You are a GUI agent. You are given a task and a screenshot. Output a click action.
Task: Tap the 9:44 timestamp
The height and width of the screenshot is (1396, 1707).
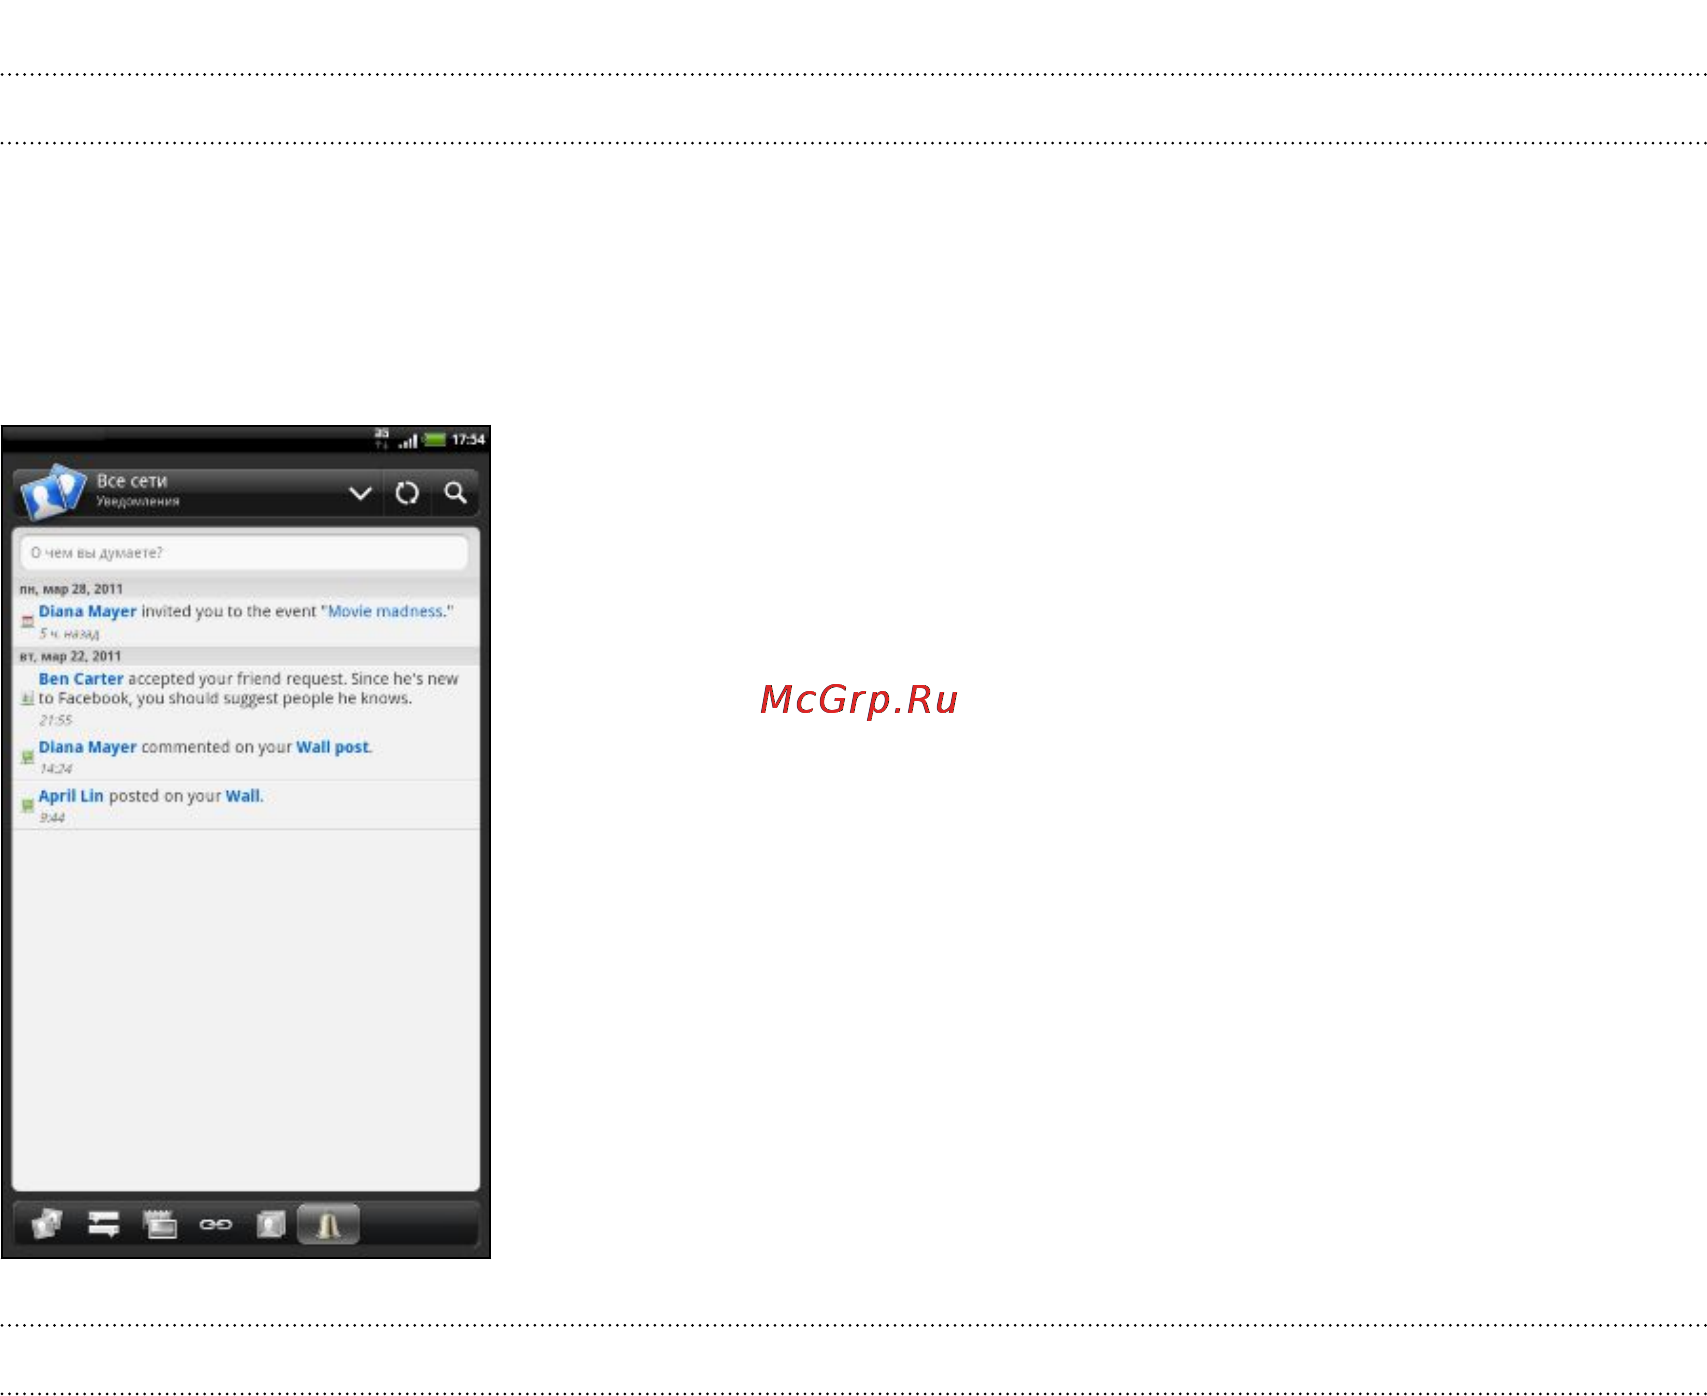coord(52,818)
